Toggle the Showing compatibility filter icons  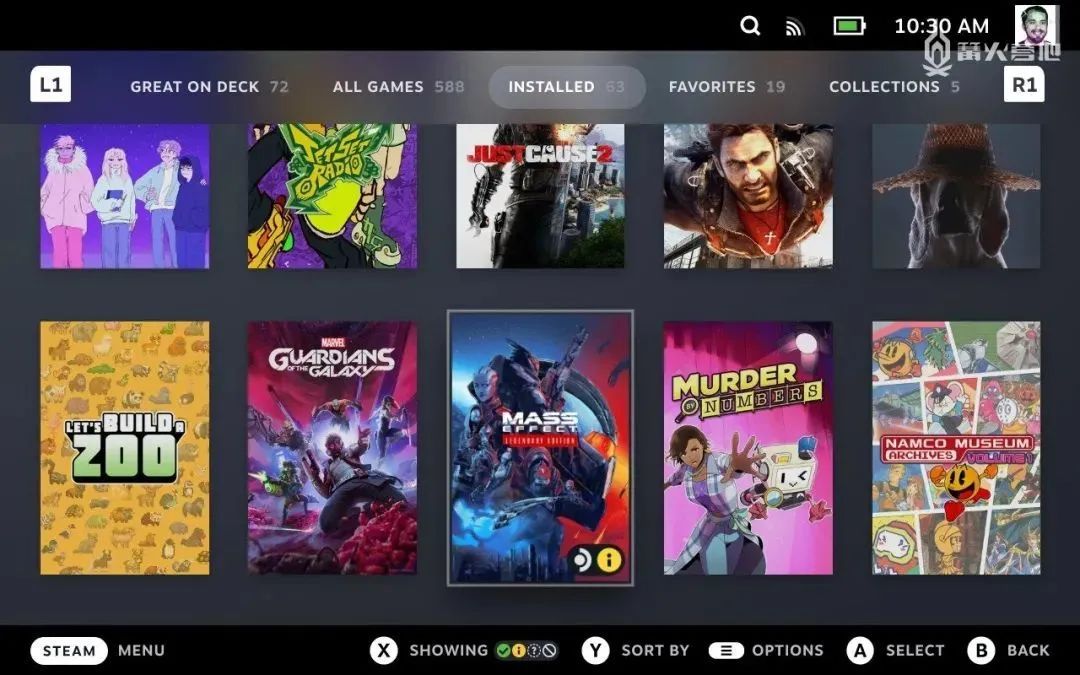tap(526, 650)
